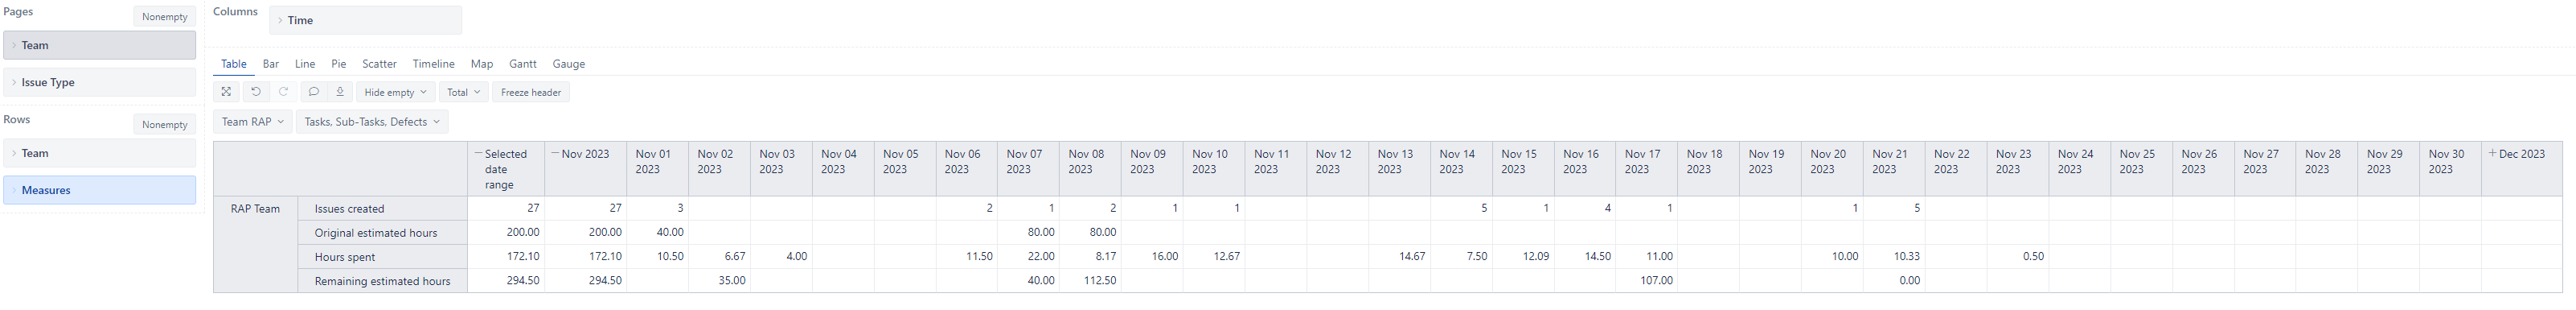Open the Team RAP page filter dropdown

point(253,122)
